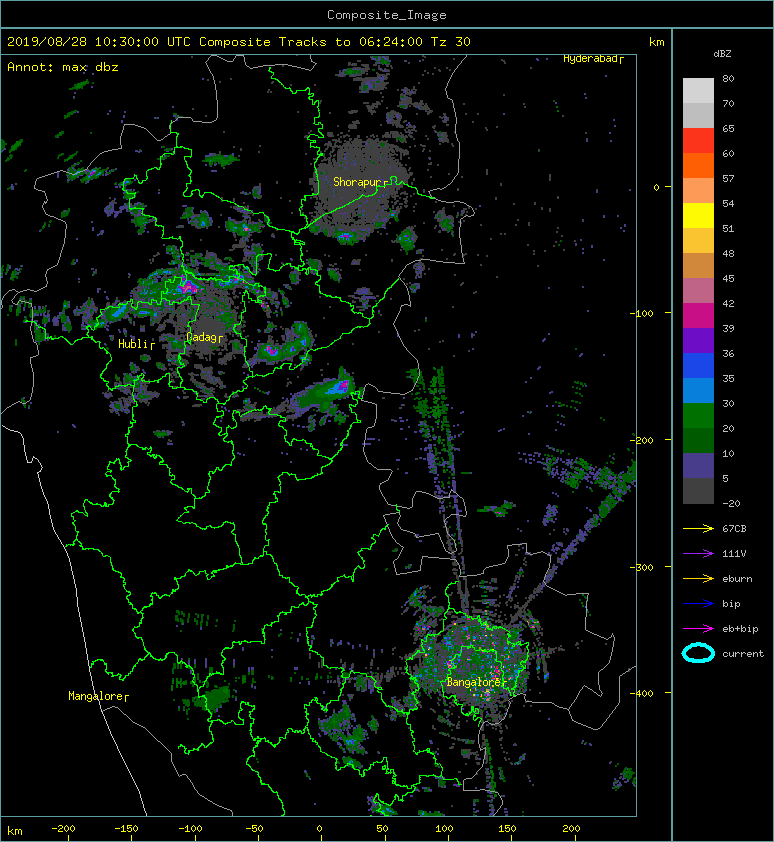Image resolution: width=774 pixels, height=842 pixels.
Task: Click the Hubli city label
Action: 136,344
